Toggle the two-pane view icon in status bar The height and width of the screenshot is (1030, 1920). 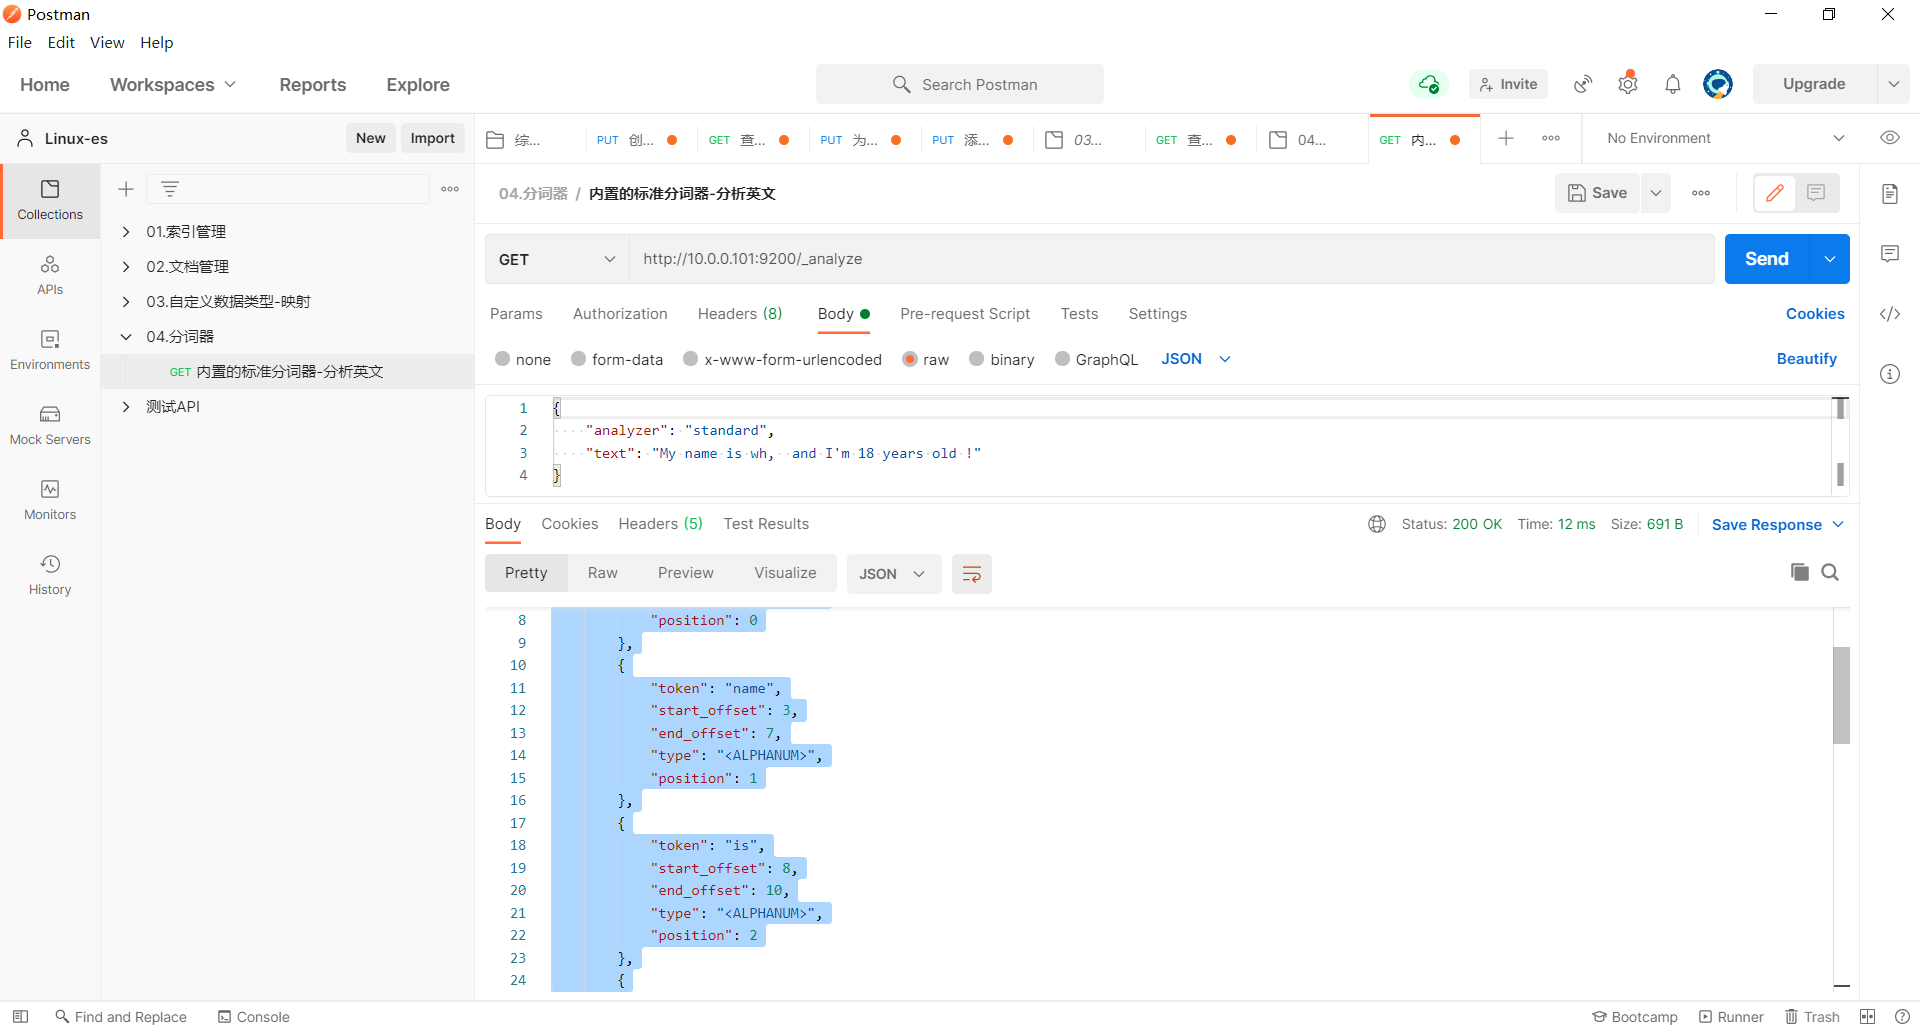1867,1017
